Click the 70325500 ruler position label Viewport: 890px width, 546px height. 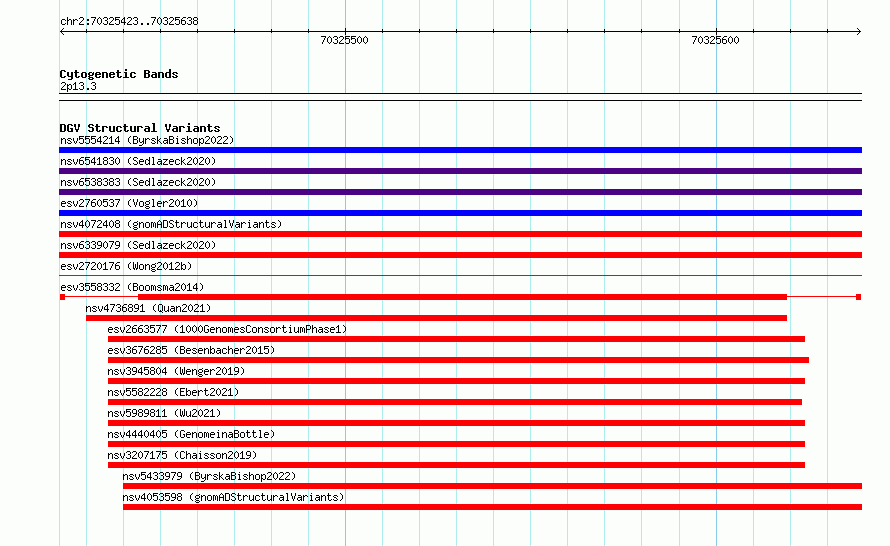click(x=345, y=40)
